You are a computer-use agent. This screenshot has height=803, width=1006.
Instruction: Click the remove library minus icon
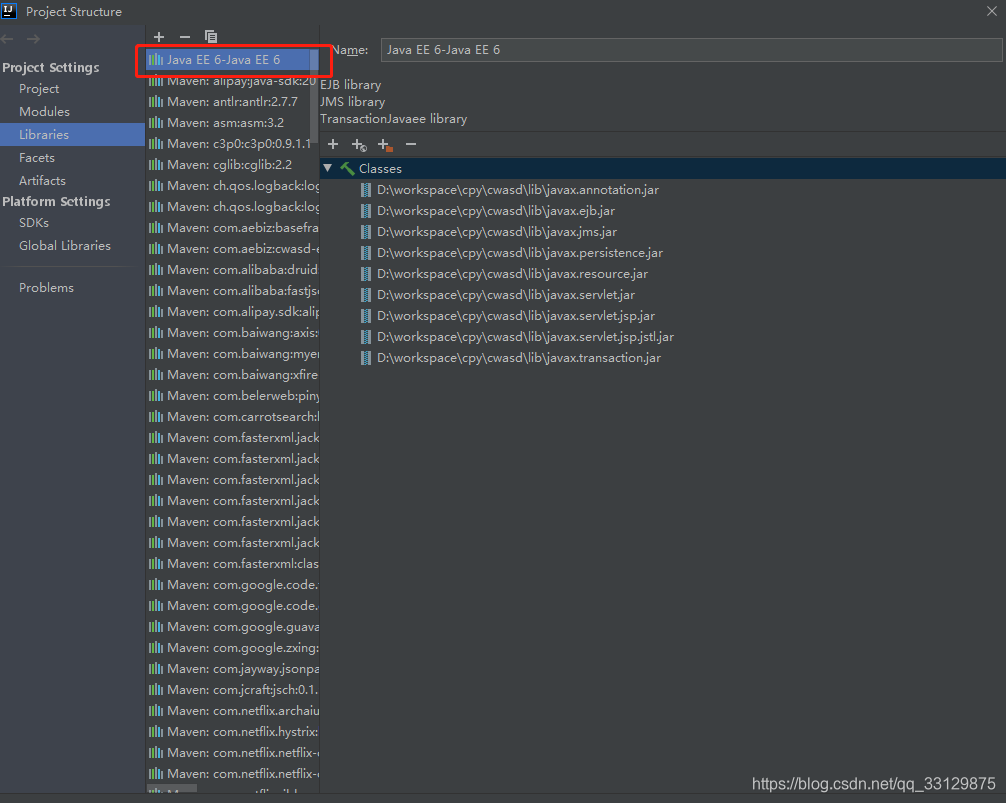pos(184,37)
